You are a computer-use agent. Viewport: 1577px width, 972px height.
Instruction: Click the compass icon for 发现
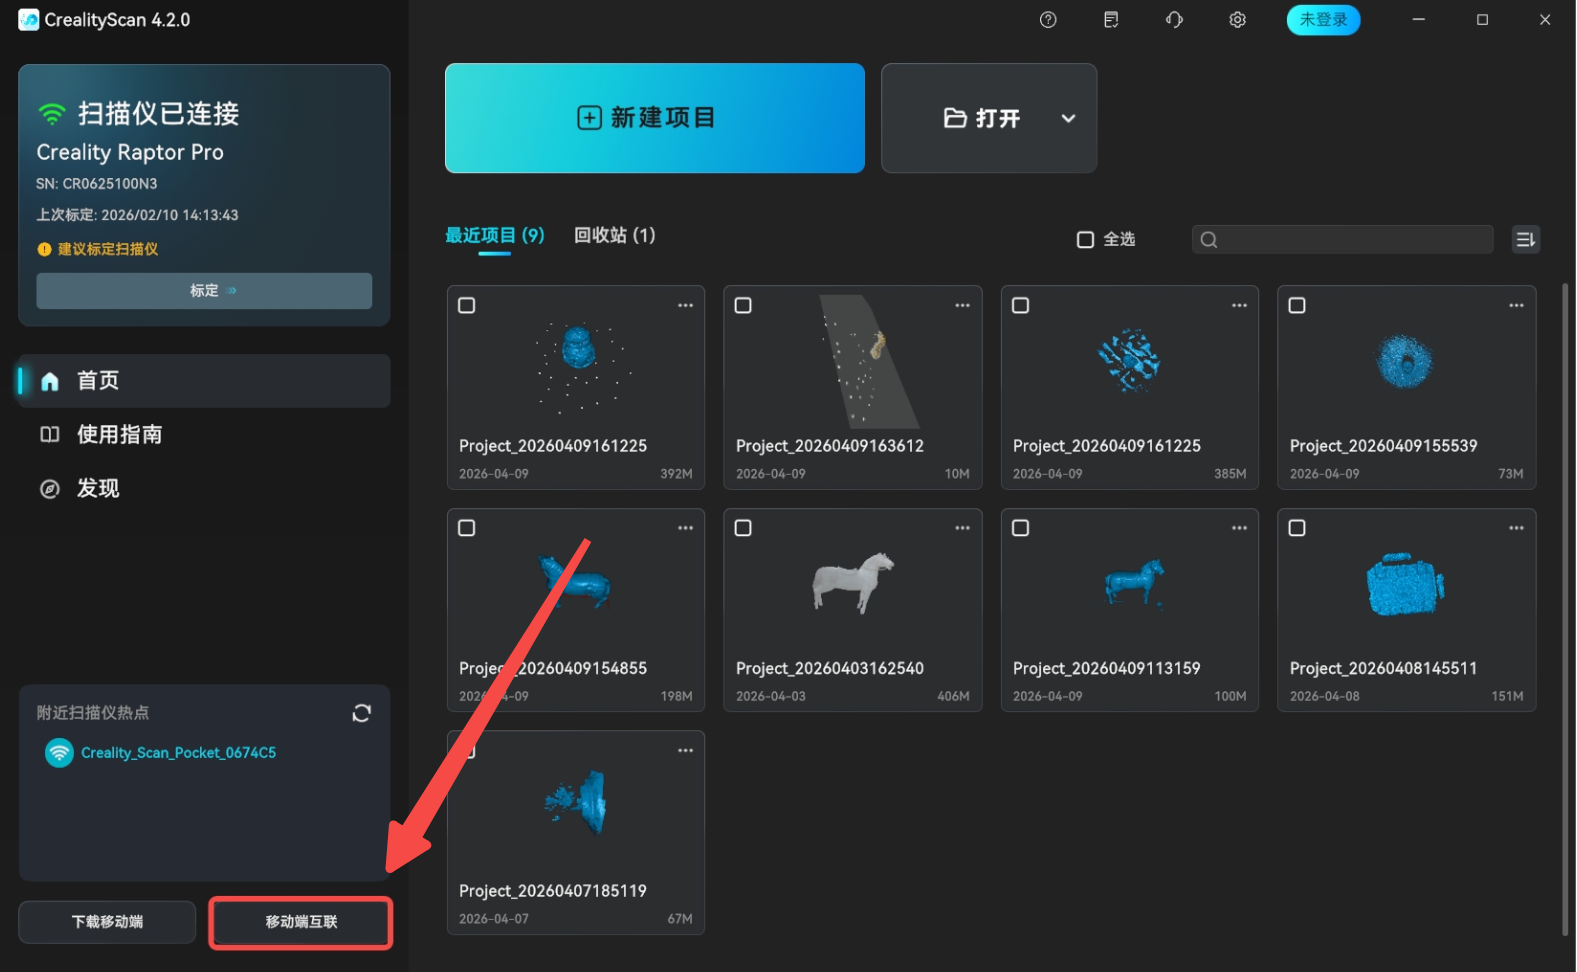click(50, 489)
